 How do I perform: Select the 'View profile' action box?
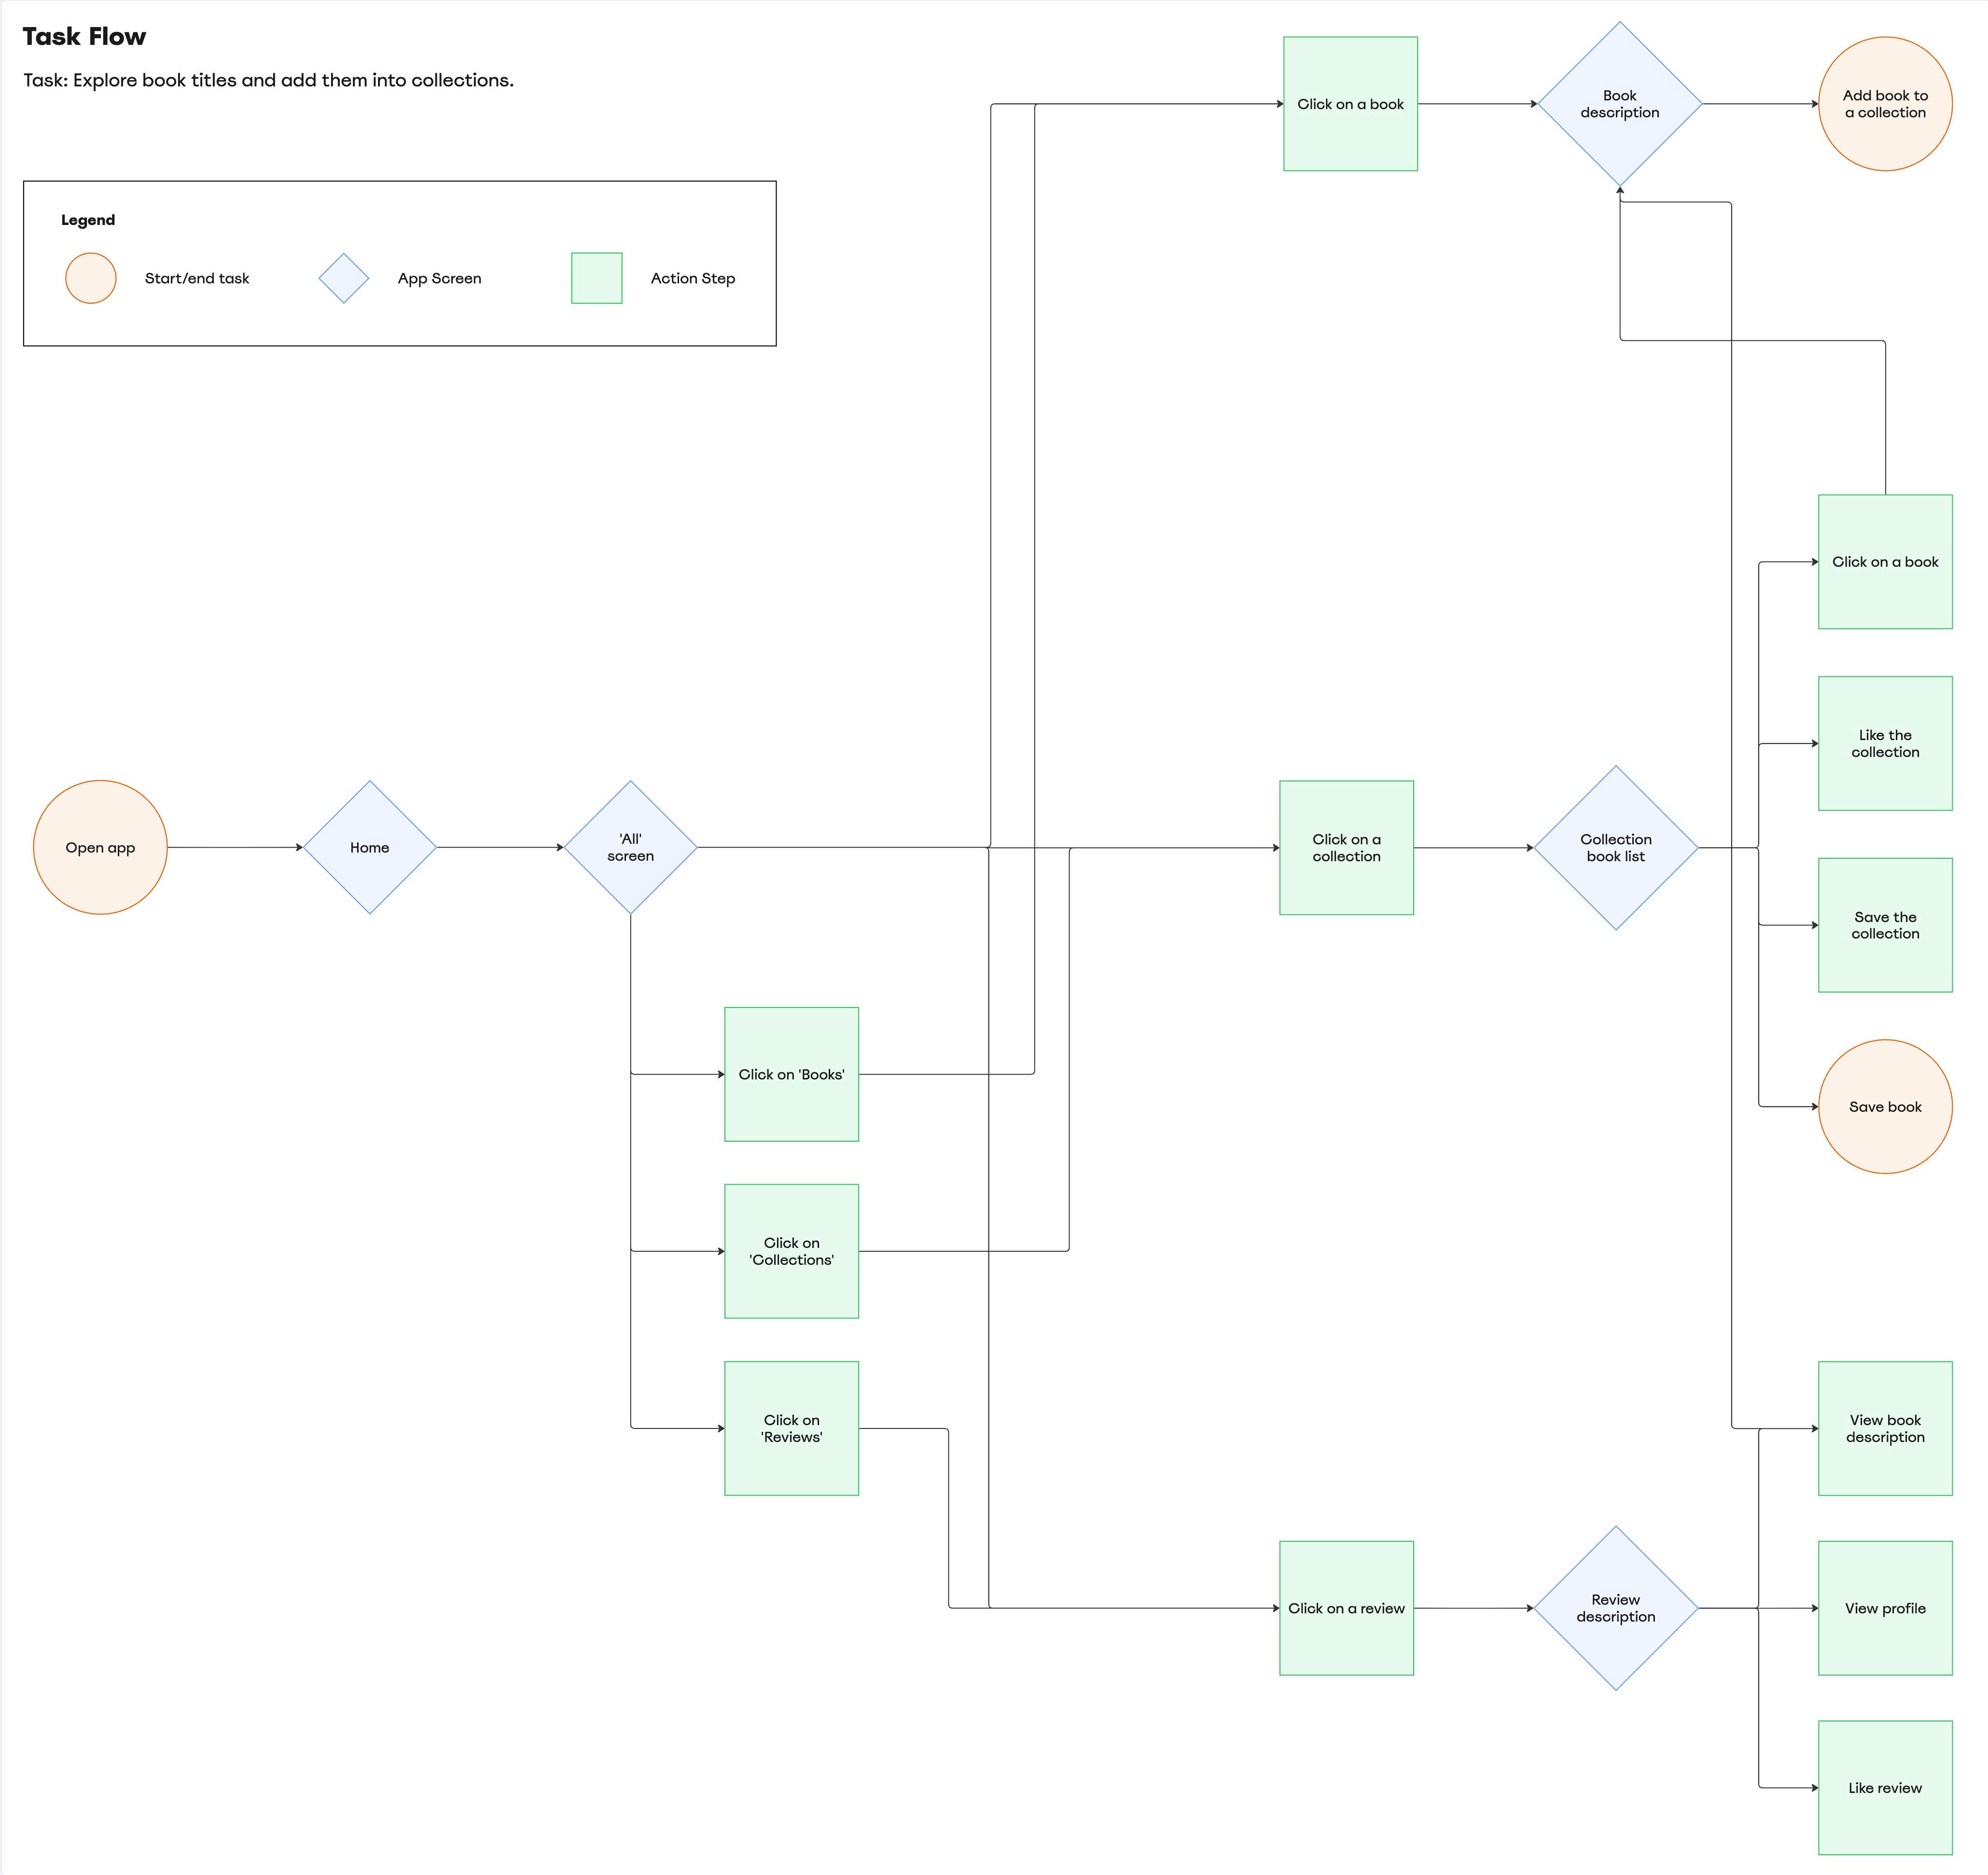(x=1885, y=1608)
